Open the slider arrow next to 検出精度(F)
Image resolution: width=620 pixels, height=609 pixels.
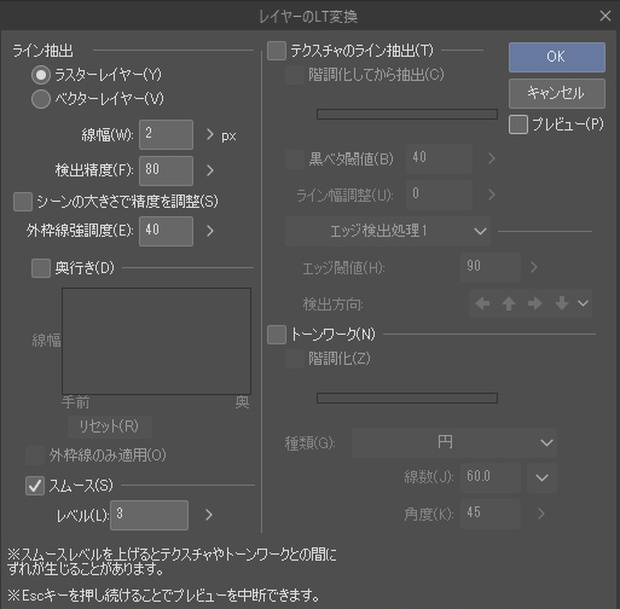point(210,171)
